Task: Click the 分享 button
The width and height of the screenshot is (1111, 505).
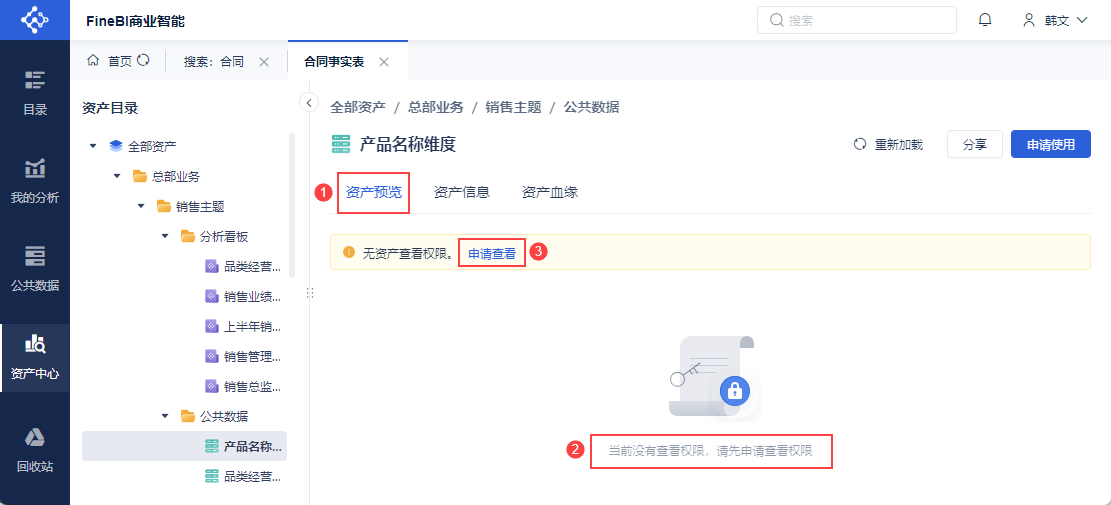Action: (975, 145)
